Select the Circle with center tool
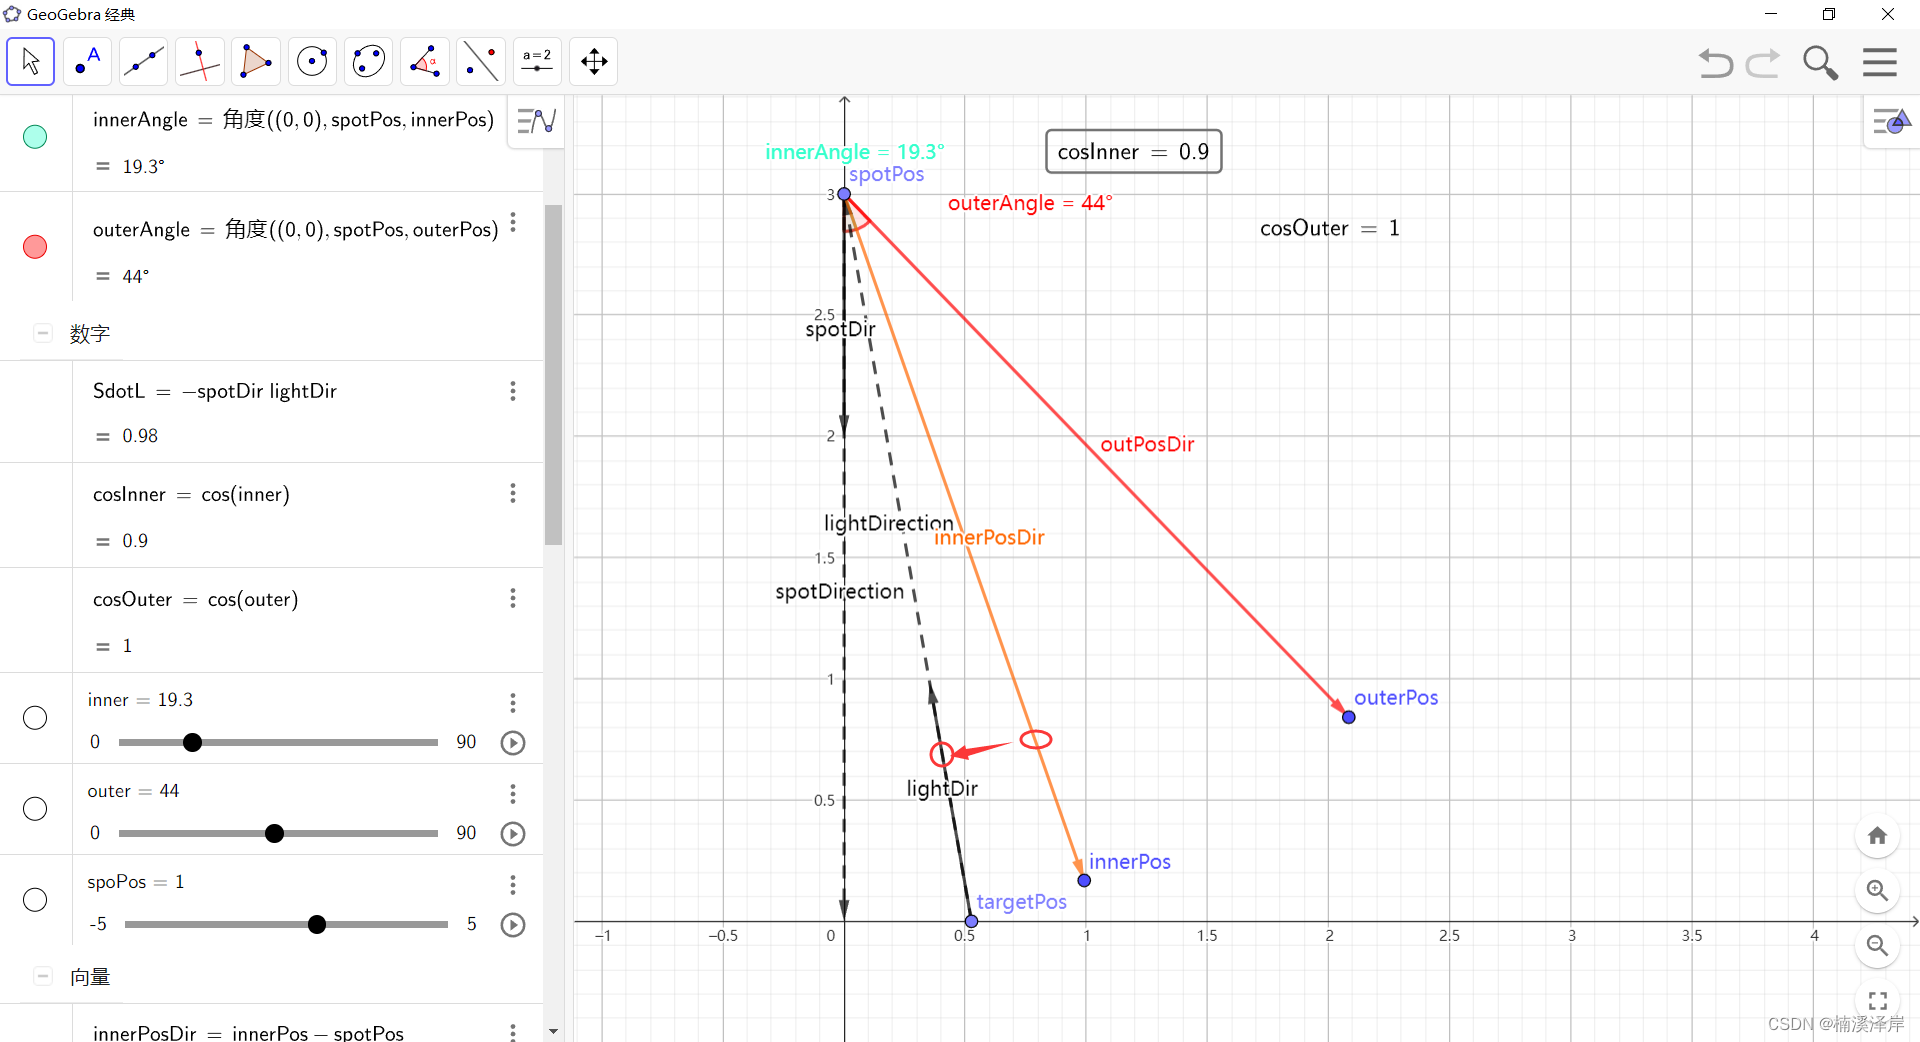The image size is (1920, 1042). (312, 61)
